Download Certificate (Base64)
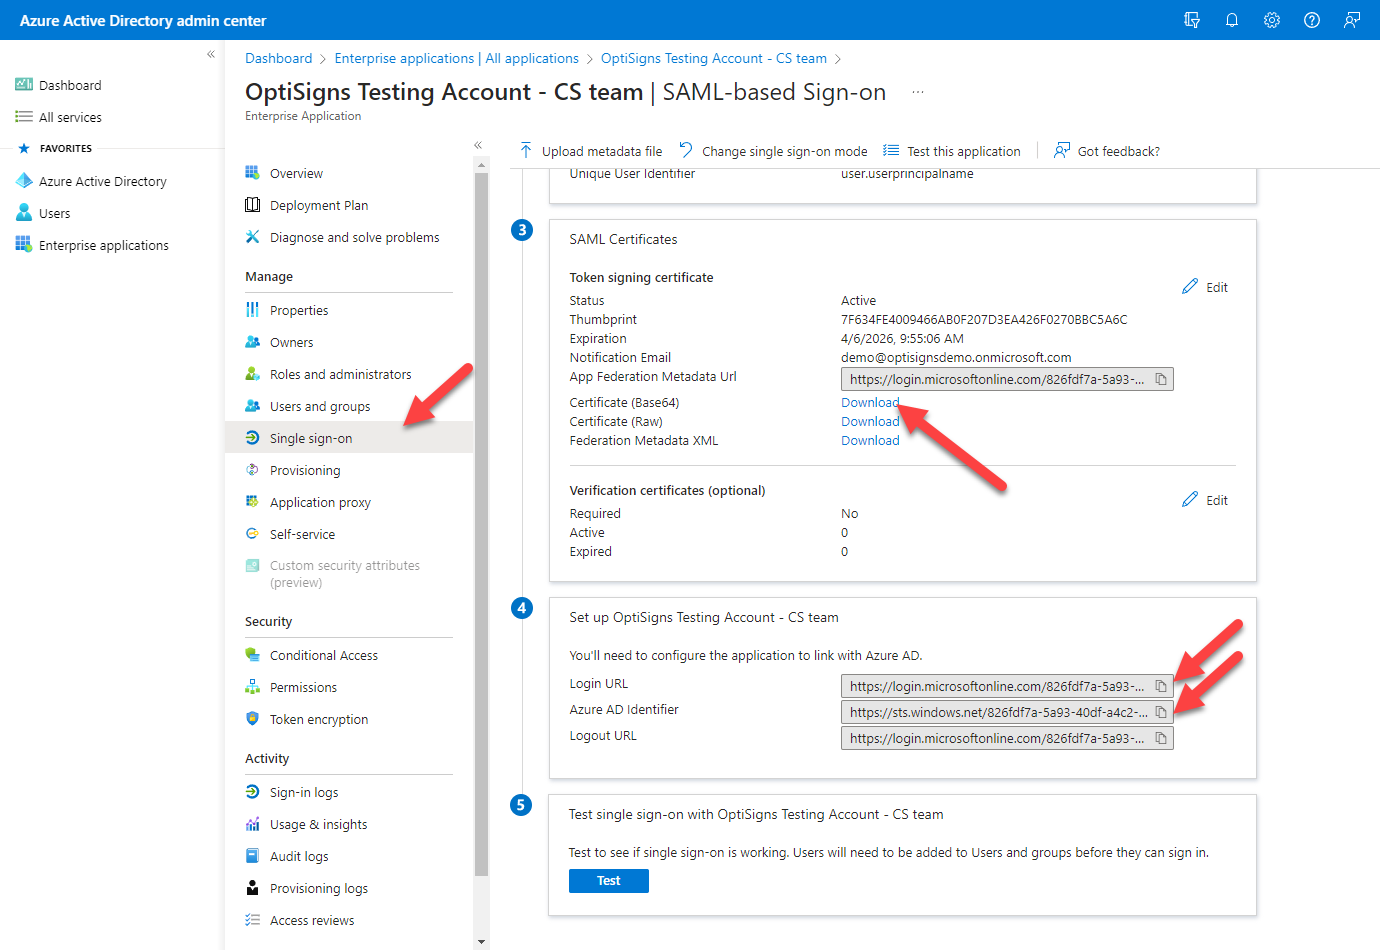The image size is (1380, 950). pyautogui.click(x=870, y=402)
